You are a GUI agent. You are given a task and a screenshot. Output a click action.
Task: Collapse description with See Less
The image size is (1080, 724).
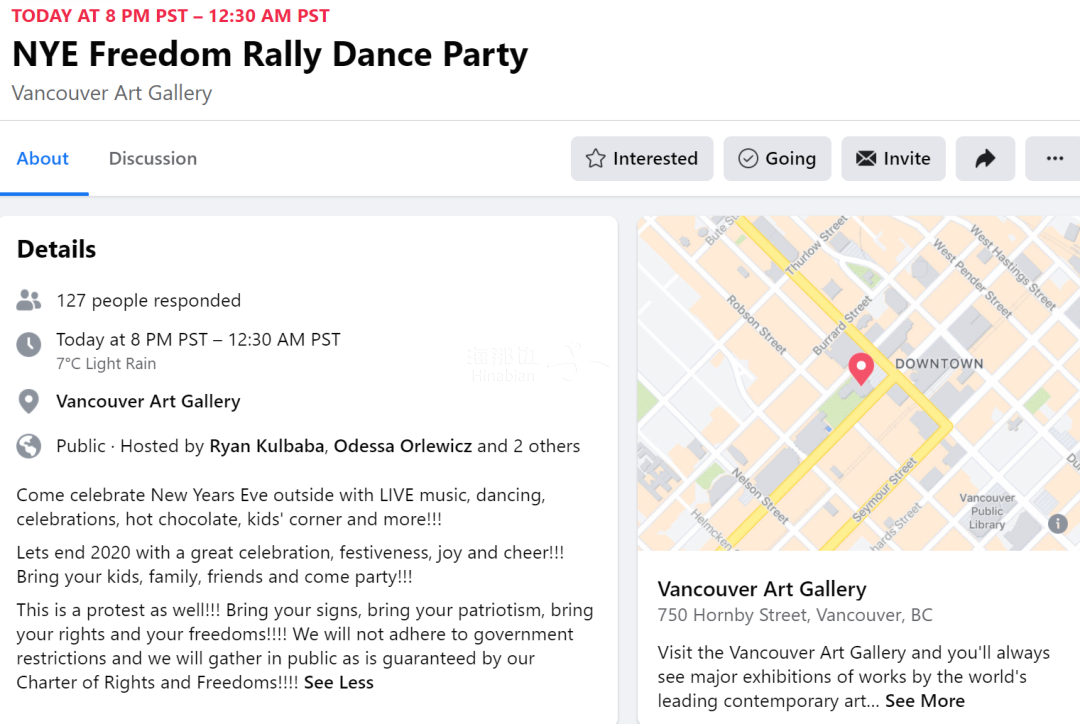(339, 683)
